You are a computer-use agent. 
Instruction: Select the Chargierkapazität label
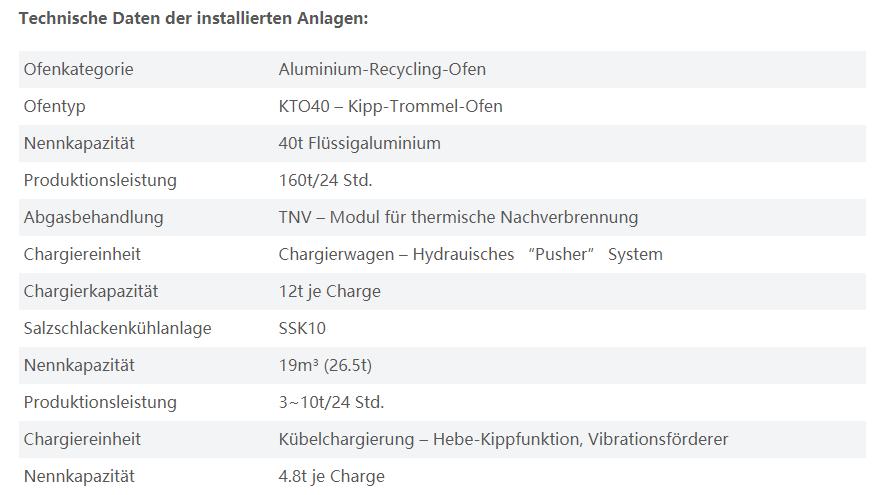(91, 291)
